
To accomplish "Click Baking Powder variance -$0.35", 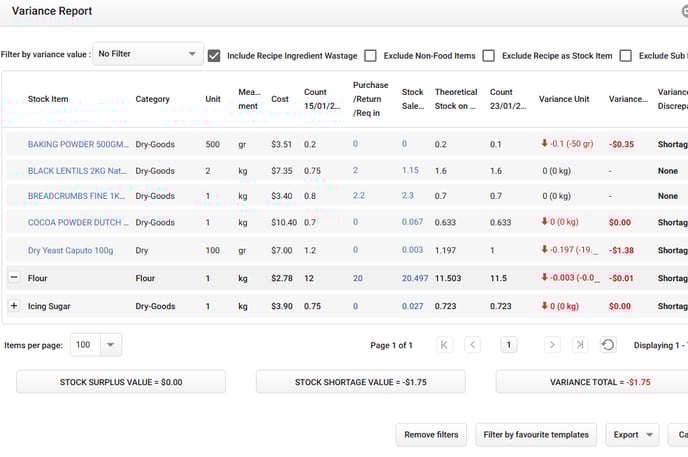I will [x=621, y=144].
